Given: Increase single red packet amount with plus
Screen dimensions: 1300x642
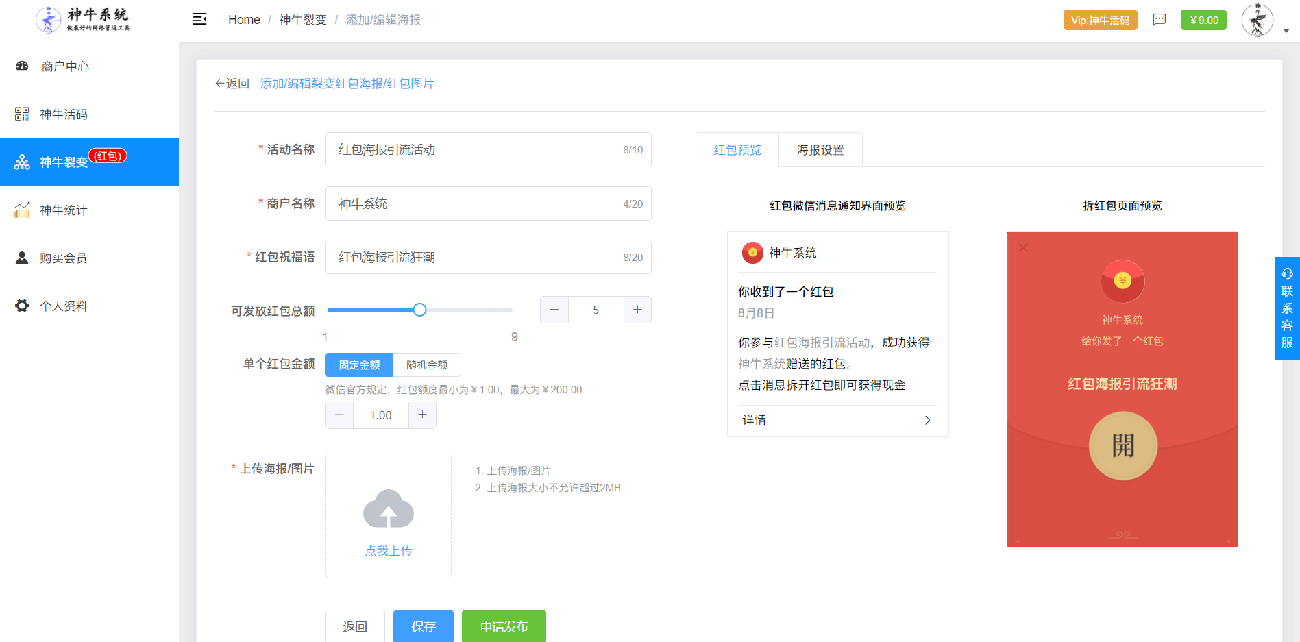Looking at the screenshot, I should 422,415.
